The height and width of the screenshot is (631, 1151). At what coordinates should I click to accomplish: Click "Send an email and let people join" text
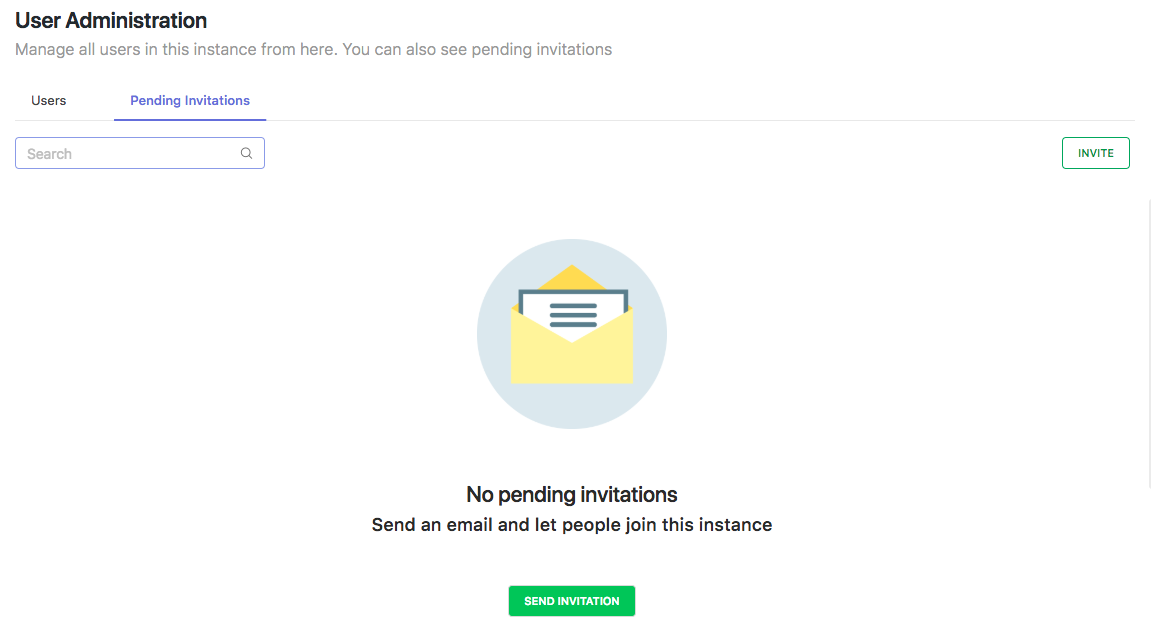click(572, 525)
